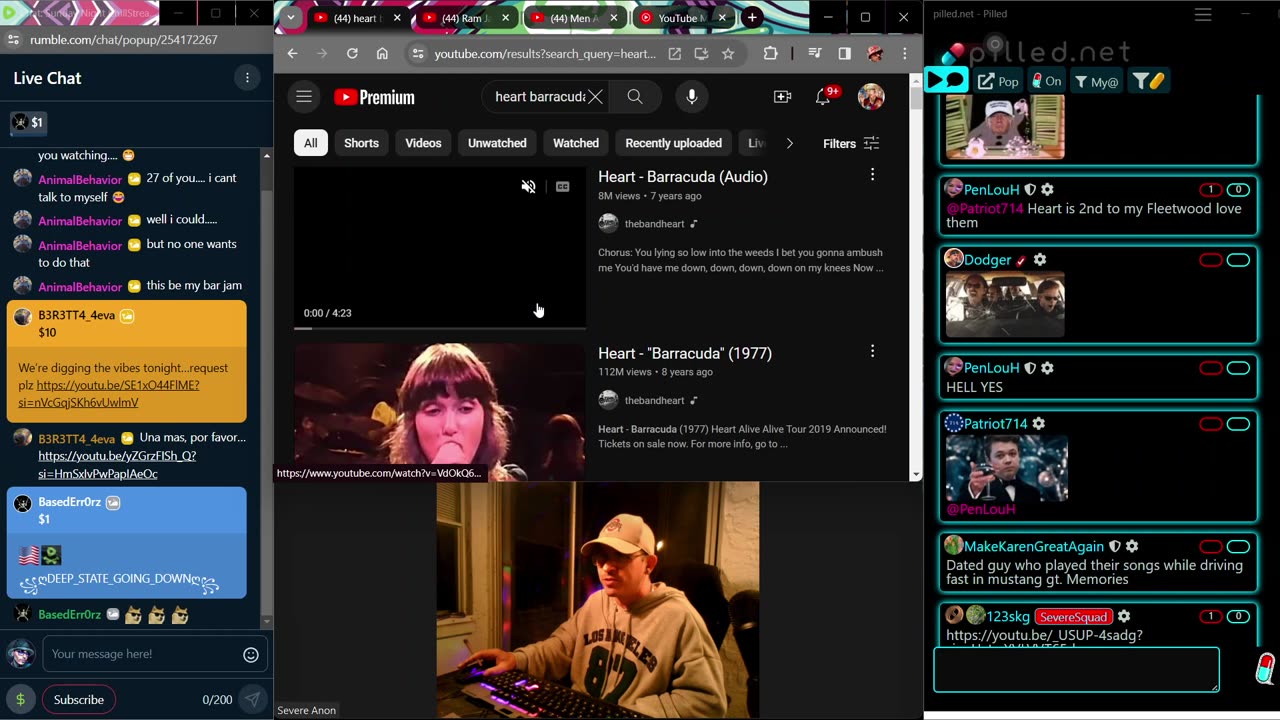Screen dimensions: 1280x720
Task: Click the Subscribe button in Rumble chat
Action: (79, 700)
